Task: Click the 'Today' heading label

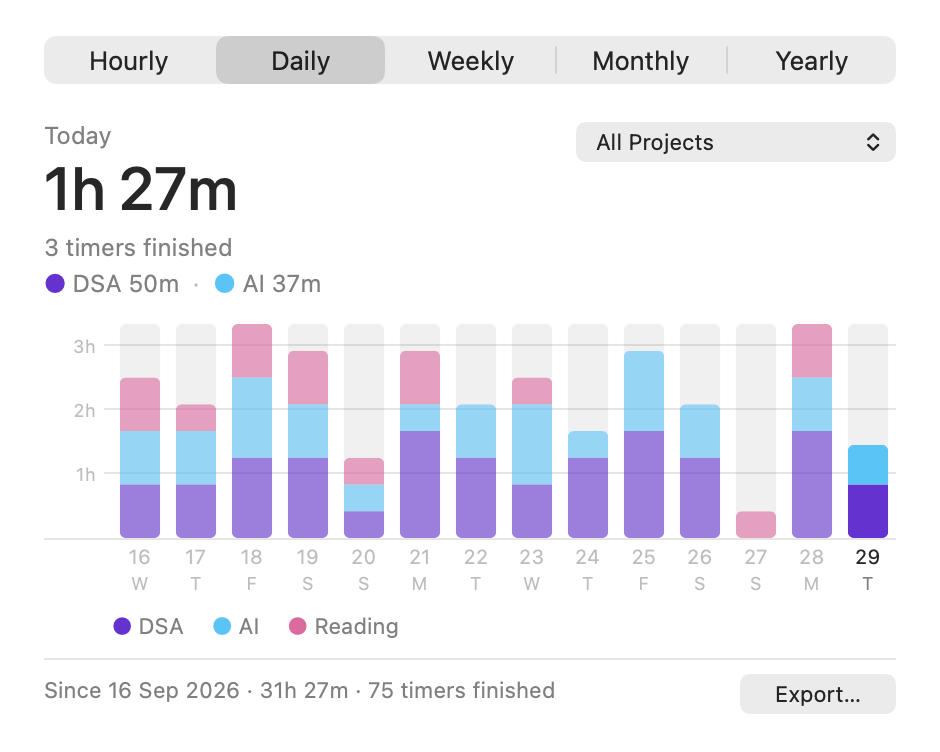Action: pos(78,136)
